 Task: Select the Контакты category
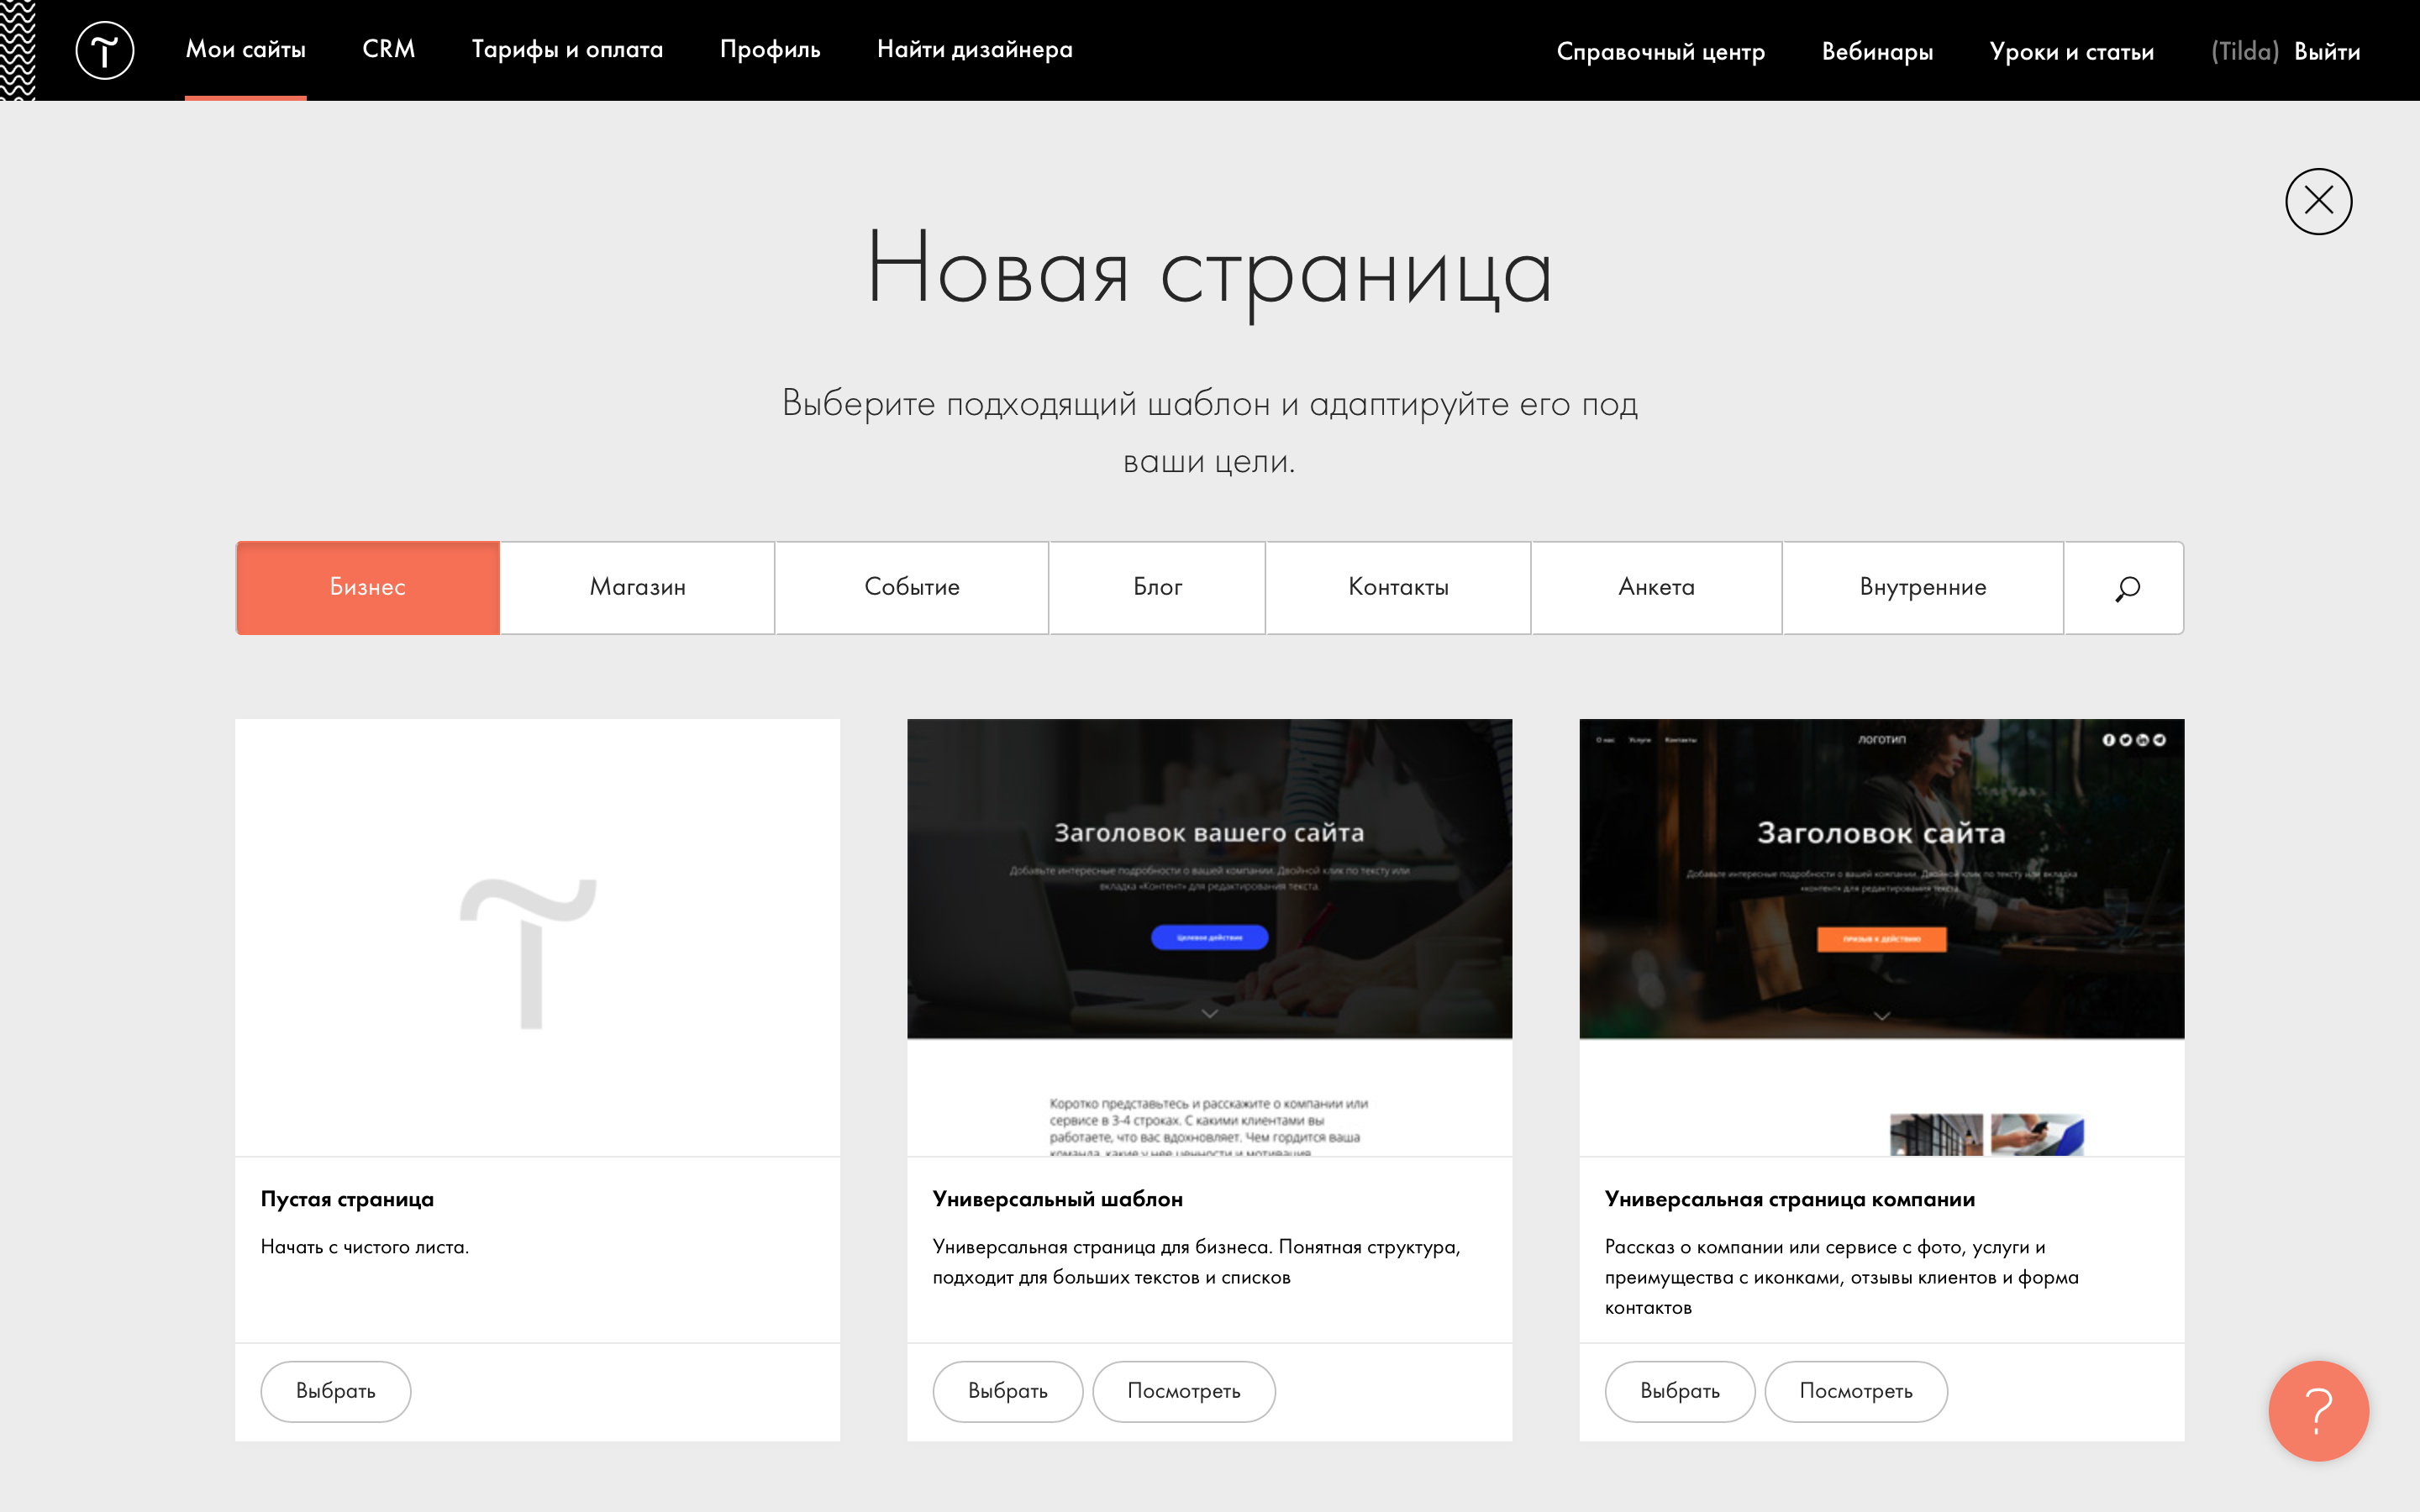pos(1398,588)
